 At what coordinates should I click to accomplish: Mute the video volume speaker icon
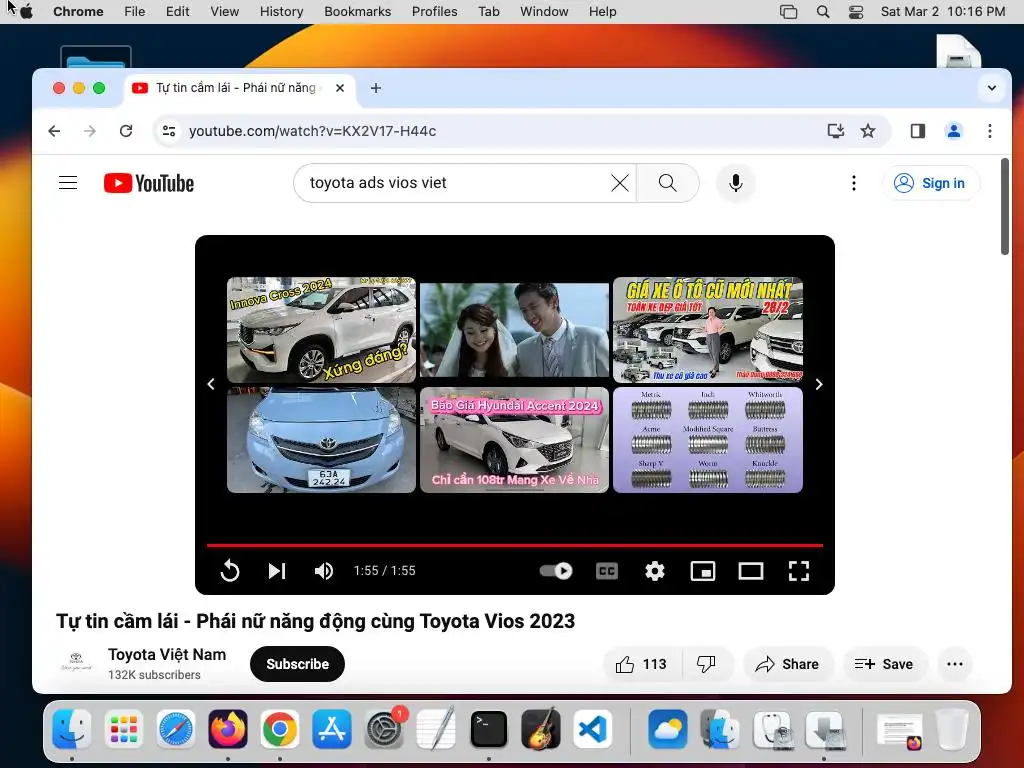coord(324,571)
